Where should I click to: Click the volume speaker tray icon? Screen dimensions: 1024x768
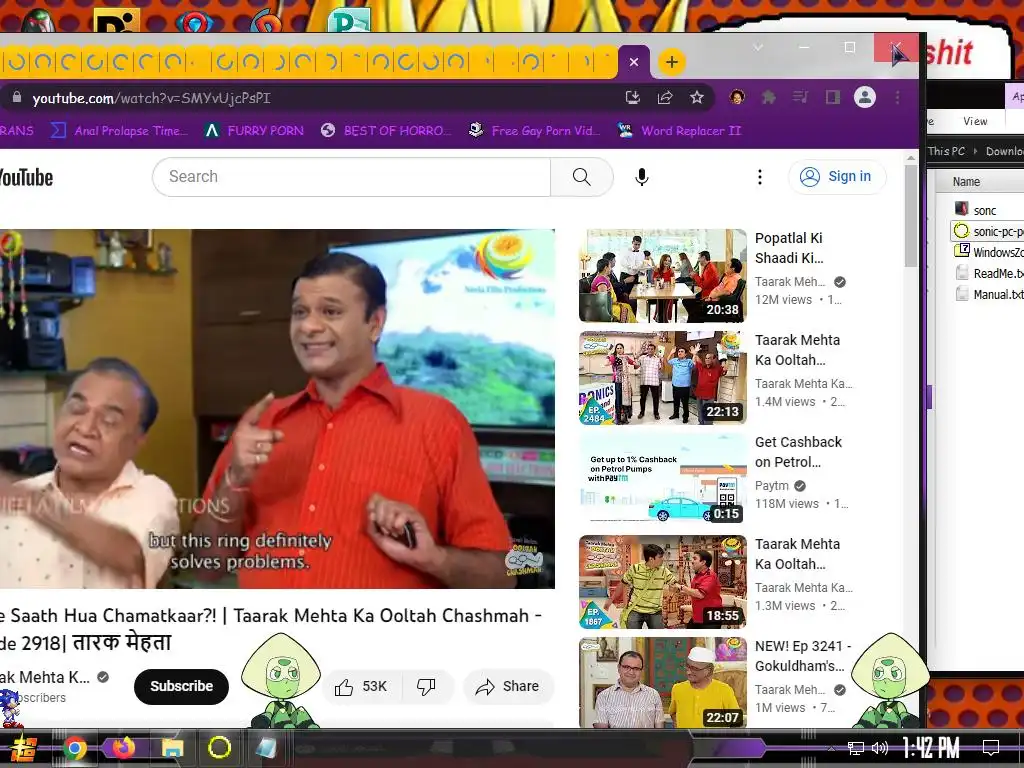click(x=880, y=748)
